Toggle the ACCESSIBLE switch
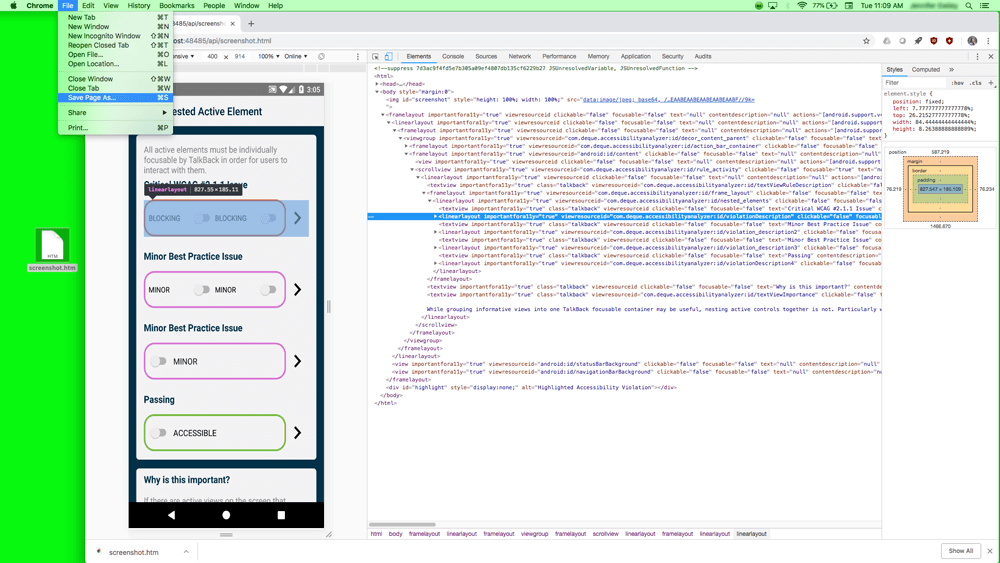The image size is (1000, 563). pyautogui.click(x=159, y=433)
